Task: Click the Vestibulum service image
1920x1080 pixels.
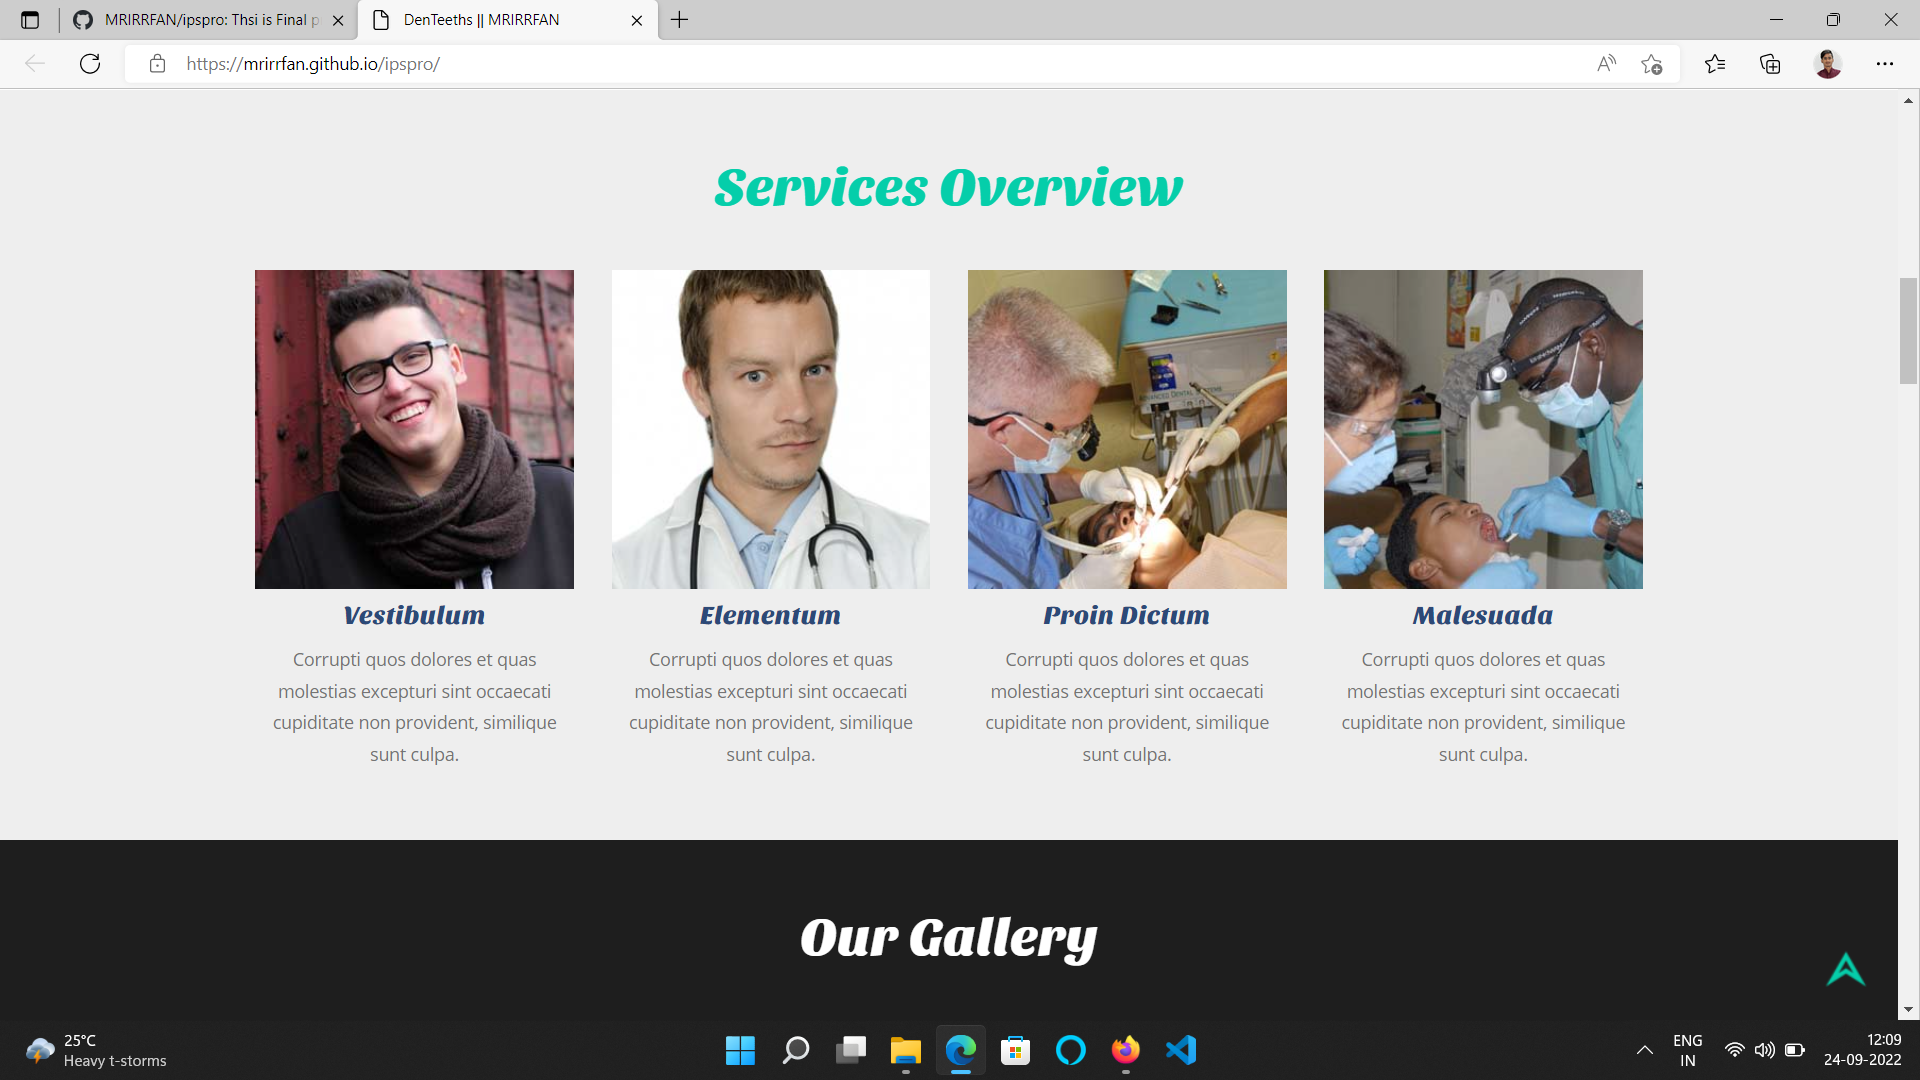Action: [414, 429]
